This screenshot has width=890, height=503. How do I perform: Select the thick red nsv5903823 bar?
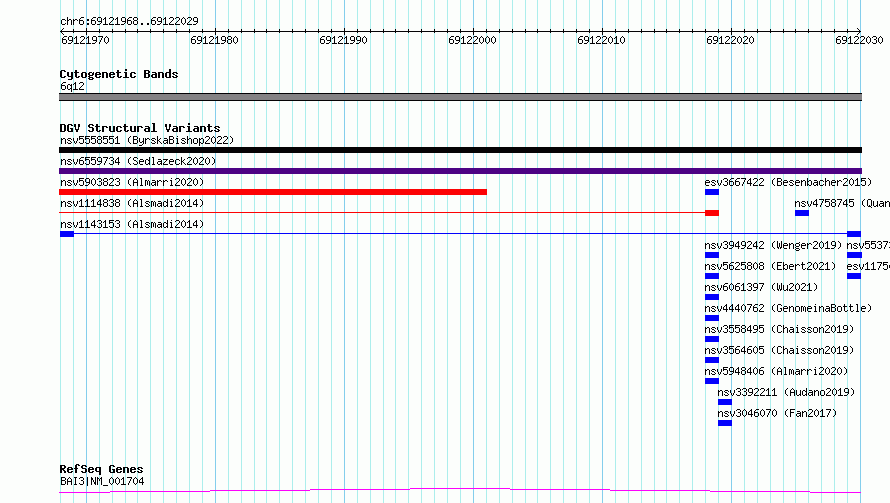[x=273, y=192]
